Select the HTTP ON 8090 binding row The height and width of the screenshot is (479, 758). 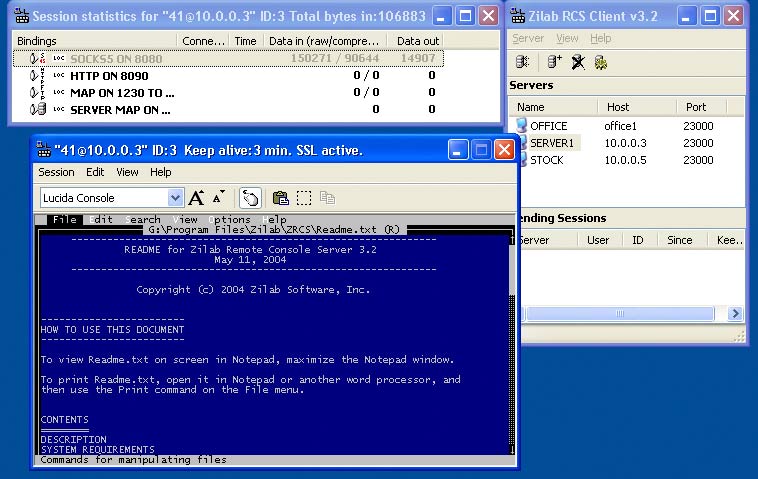pos(228,75)
